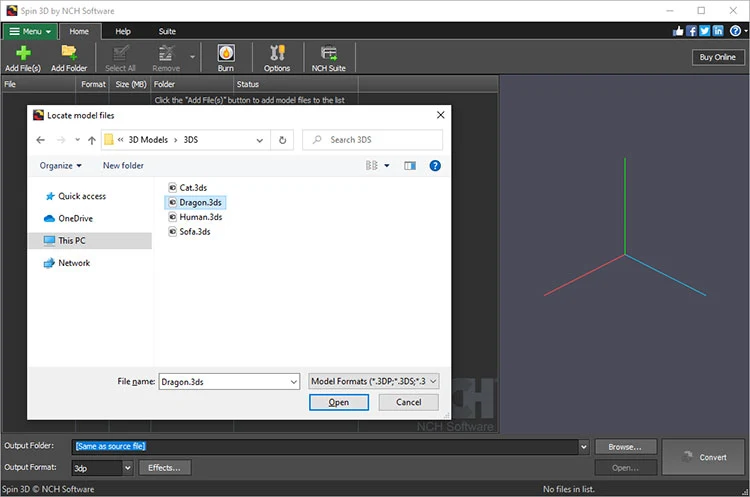Go back in the file dialog
The width and height of the screenshot is (750, 497).
click(41, 140)
